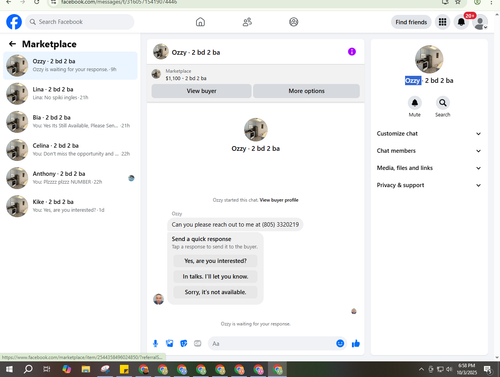This screenshot has height=377, width=500.
Task: Expand the Privacy & support section
Action: 429,185
